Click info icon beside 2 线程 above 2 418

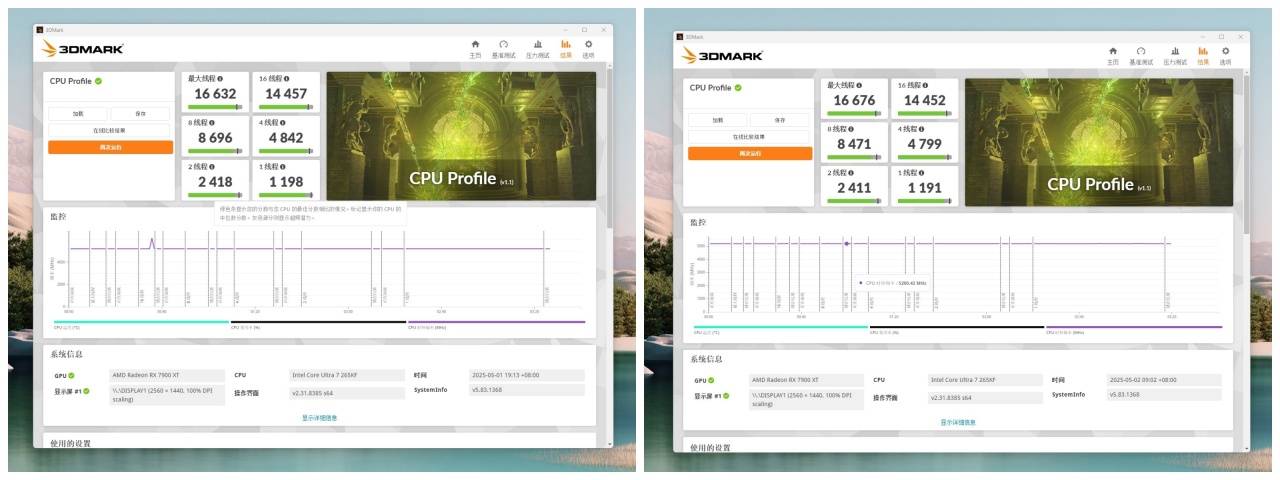tap(212, 166)
